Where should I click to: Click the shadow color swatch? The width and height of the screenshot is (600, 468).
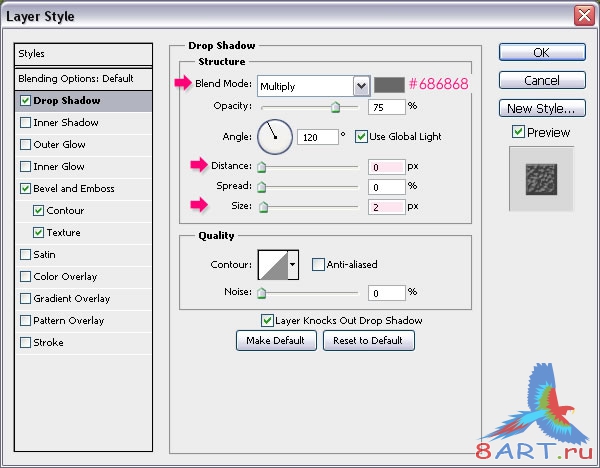[389, 85]
